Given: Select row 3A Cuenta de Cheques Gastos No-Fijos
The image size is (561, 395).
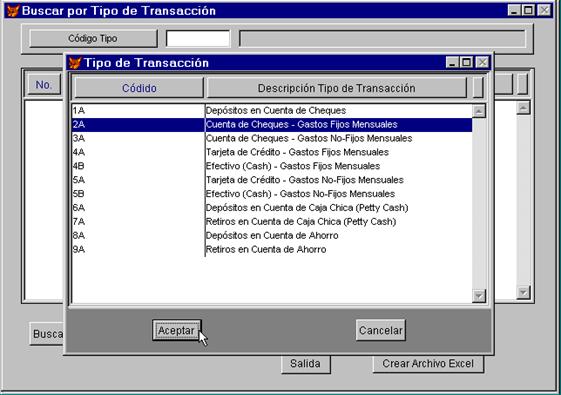Looking at the screenshot, I should point(272,138).
